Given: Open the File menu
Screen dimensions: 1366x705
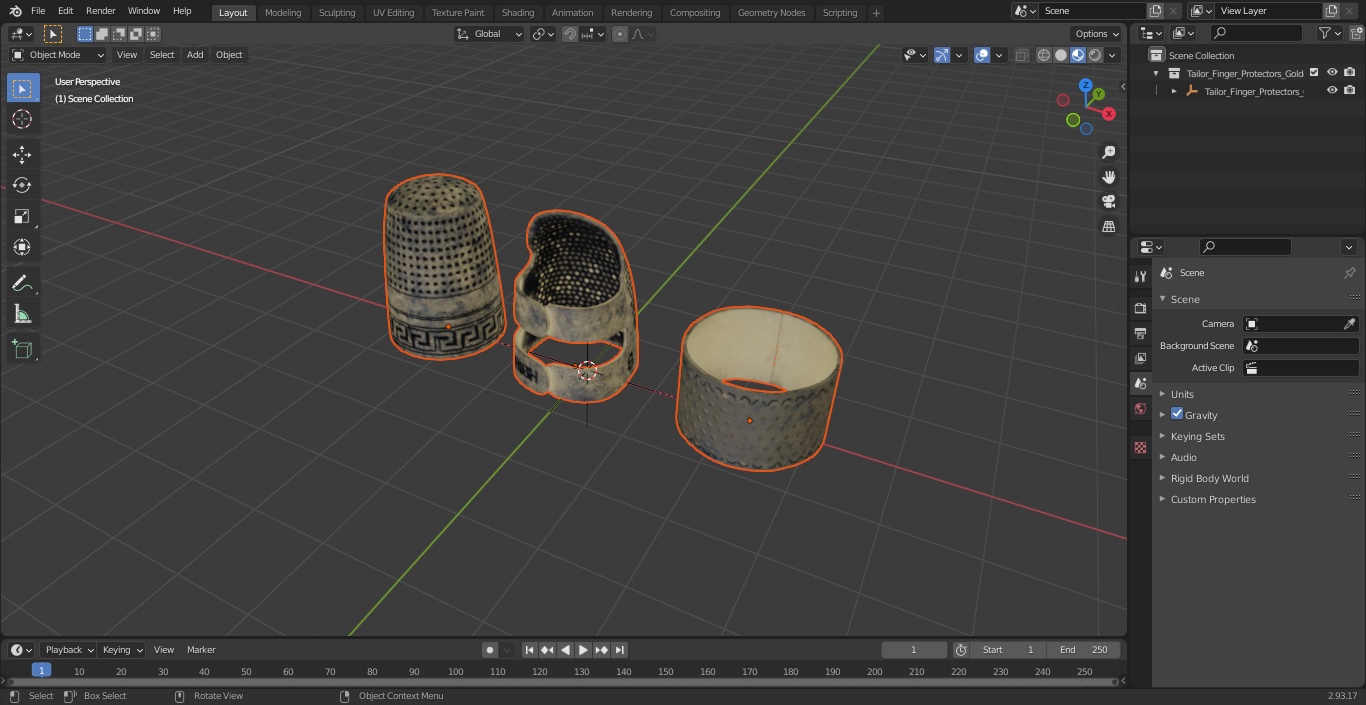Looking at the screenshot, I should point(38,11).
